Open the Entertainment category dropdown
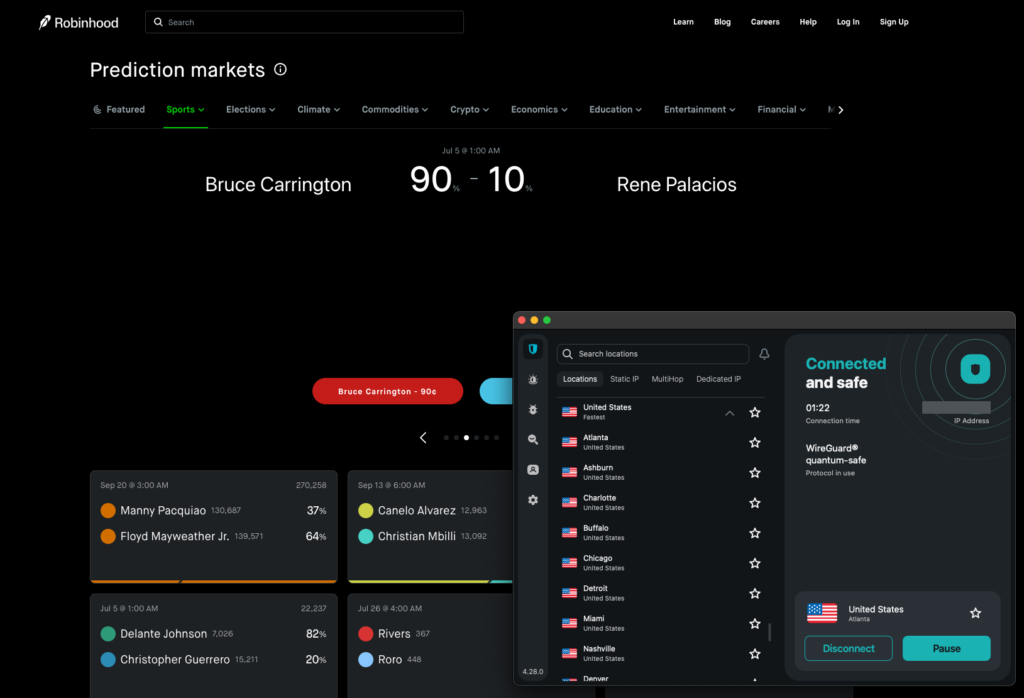This screenshot has width=1024, height=698. click(x=699, y=110)
